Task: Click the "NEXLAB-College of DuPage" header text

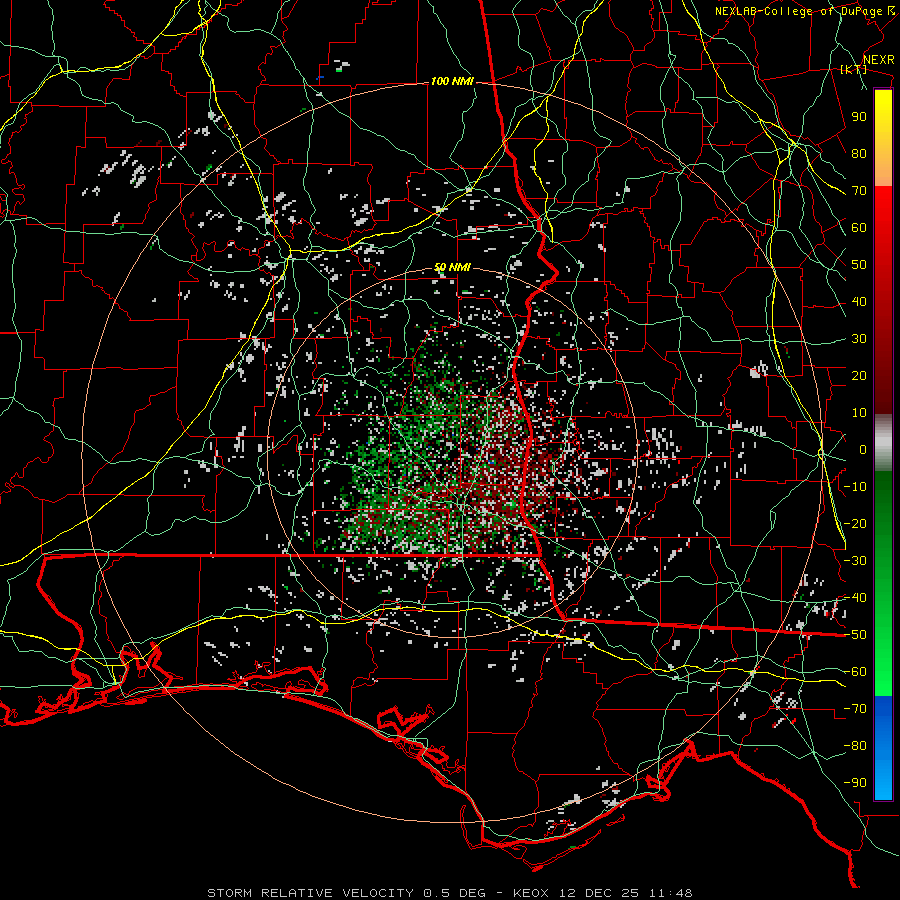Action: (x=798, y=11)
